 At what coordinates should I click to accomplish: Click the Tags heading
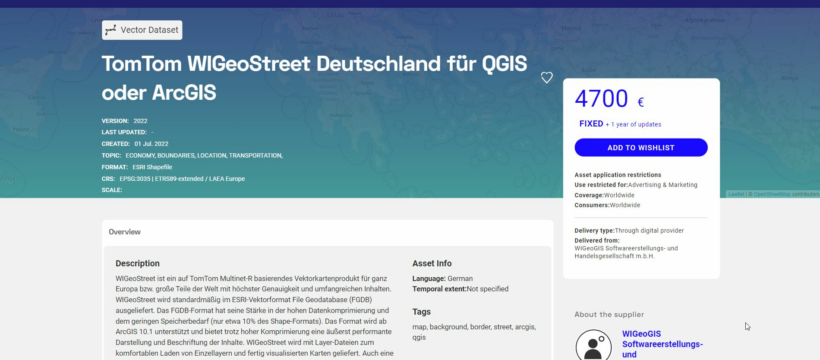click(422, 312)
